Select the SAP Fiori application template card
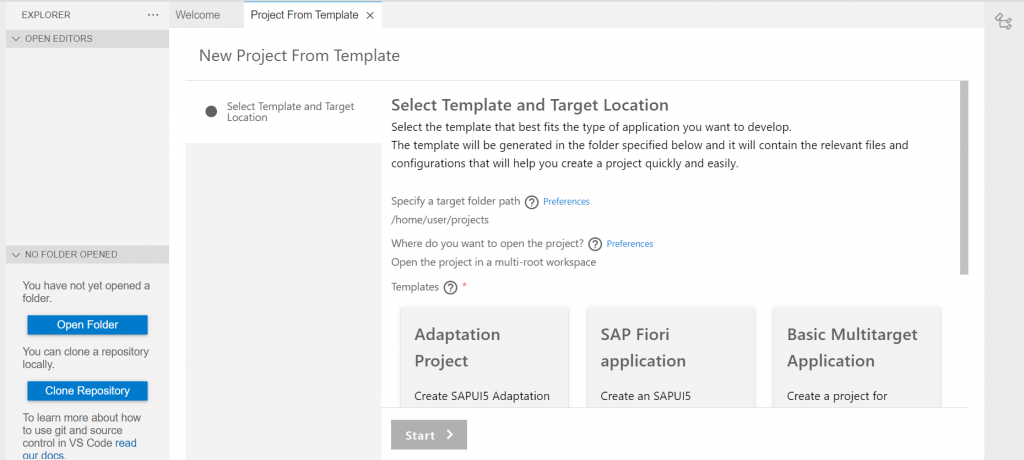 tap(671, 357)
